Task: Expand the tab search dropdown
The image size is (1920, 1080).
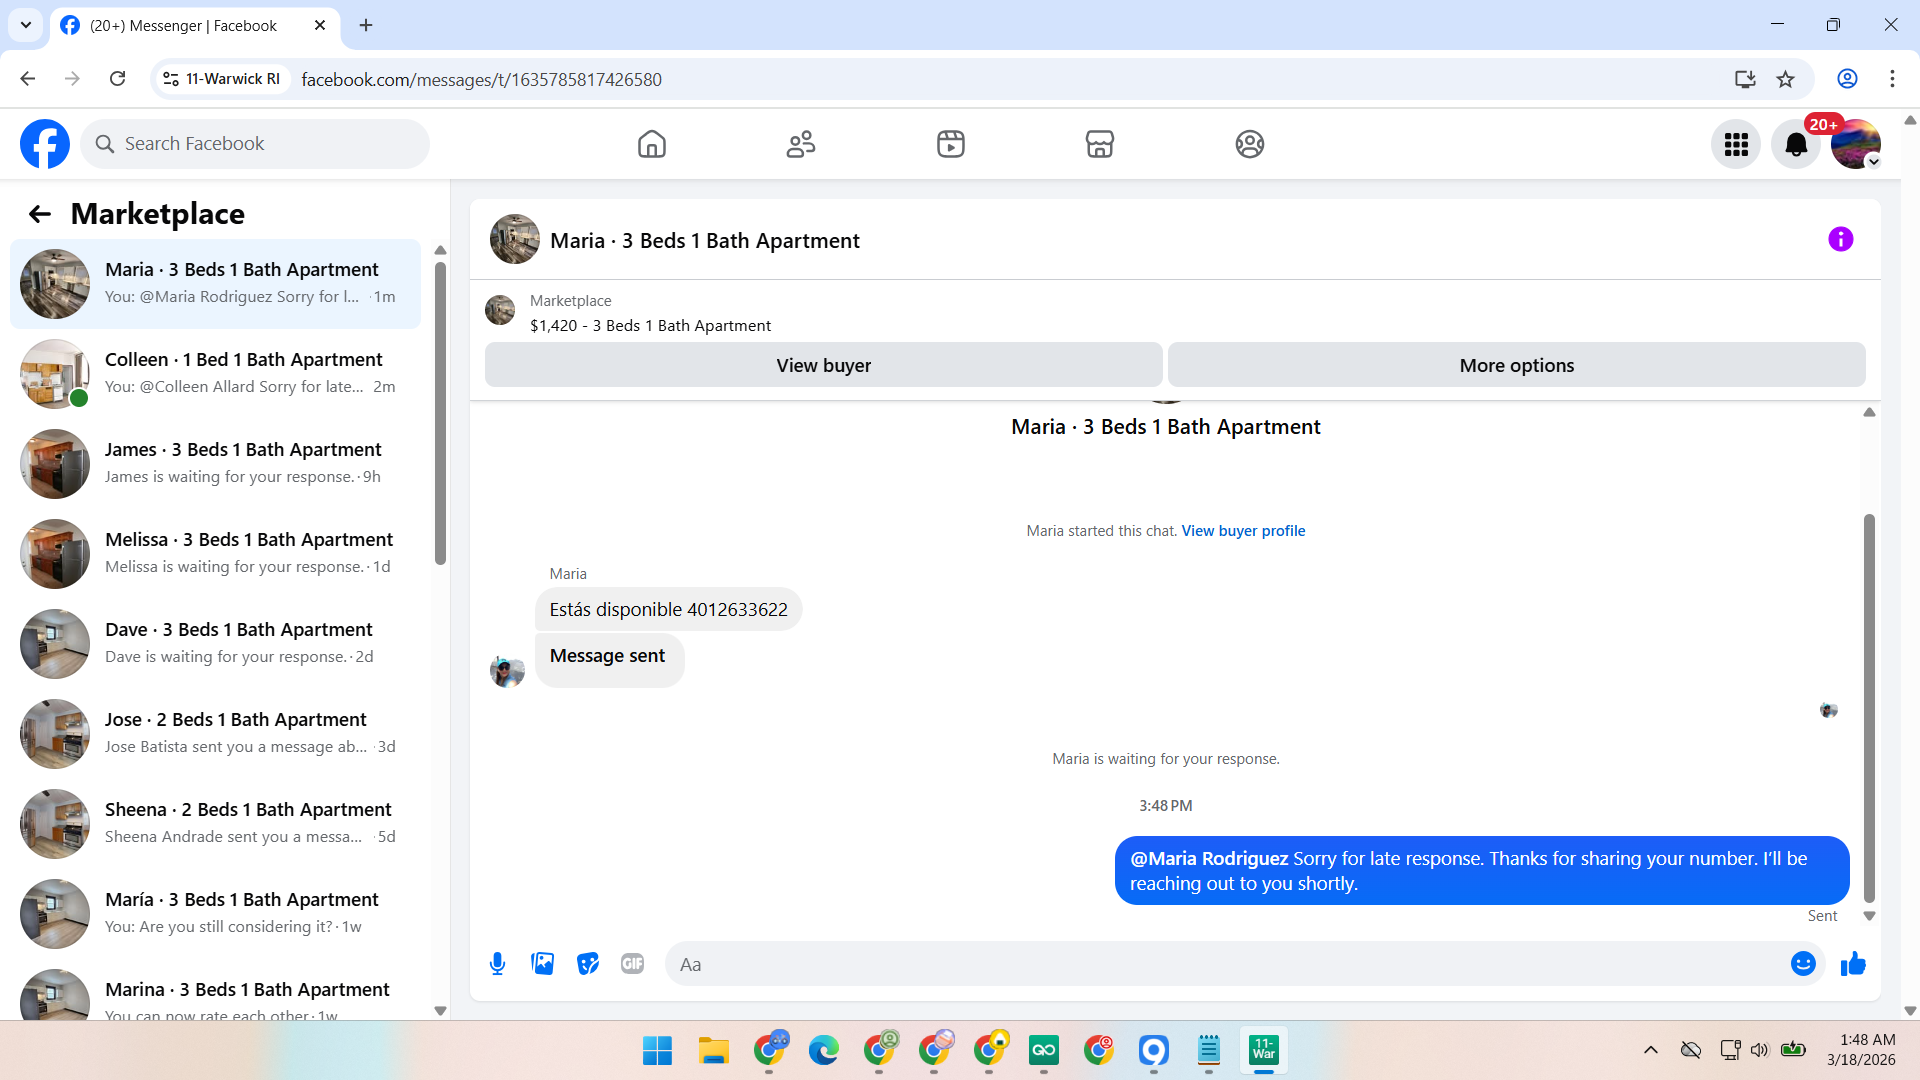Action: 26,26
